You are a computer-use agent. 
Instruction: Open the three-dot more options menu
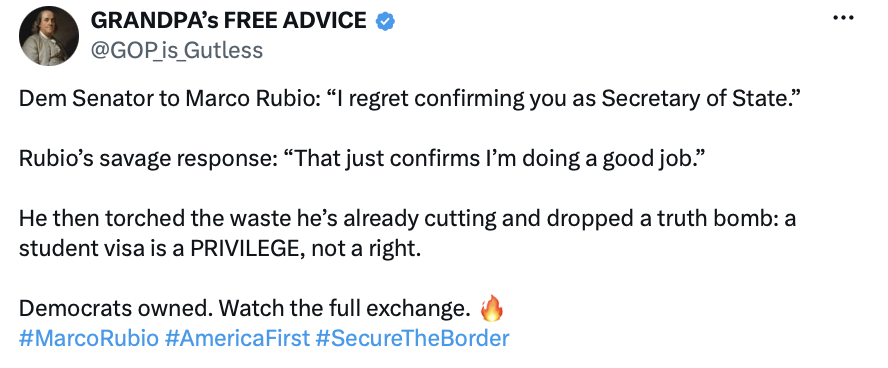click(843, 18)
